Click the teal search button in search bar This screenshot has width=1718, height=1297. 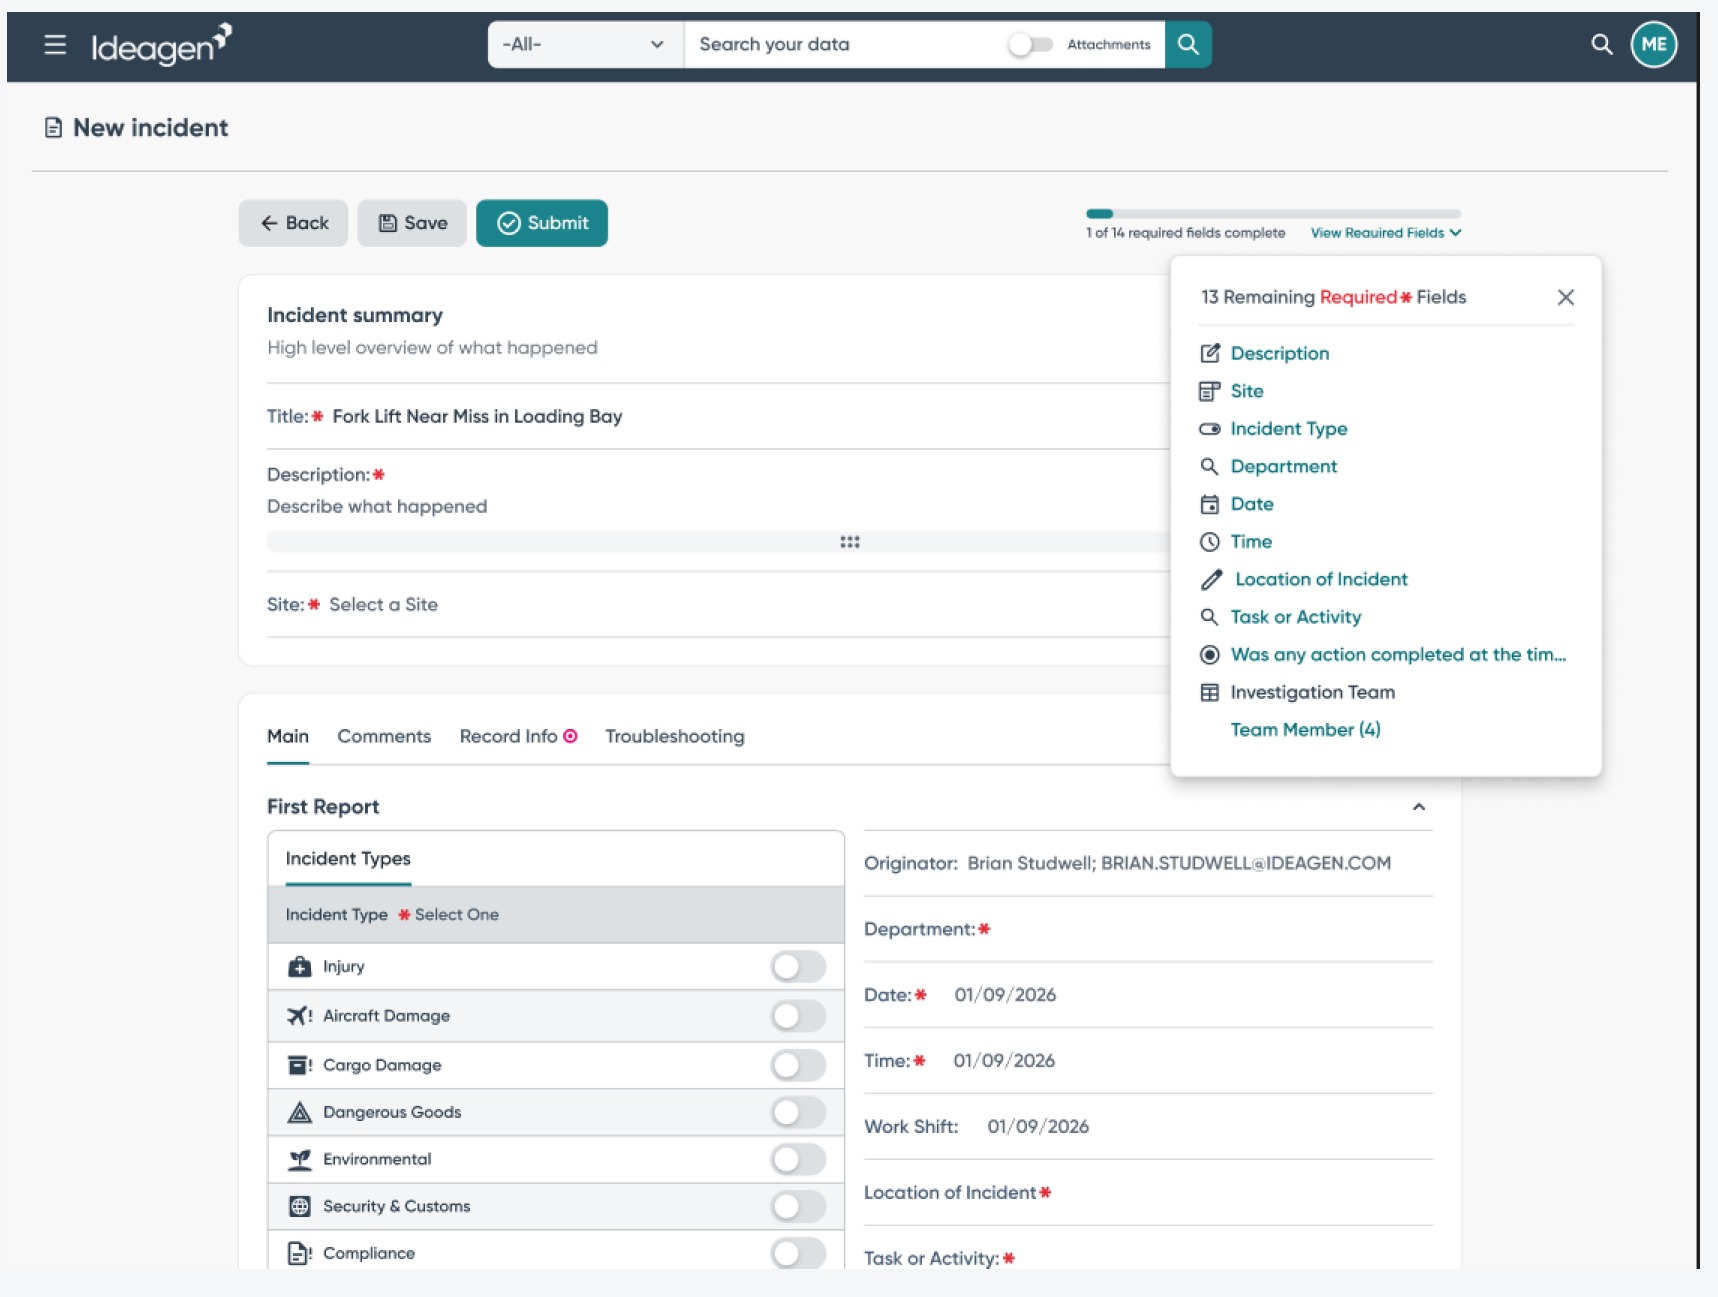(x=1188, y=44)
